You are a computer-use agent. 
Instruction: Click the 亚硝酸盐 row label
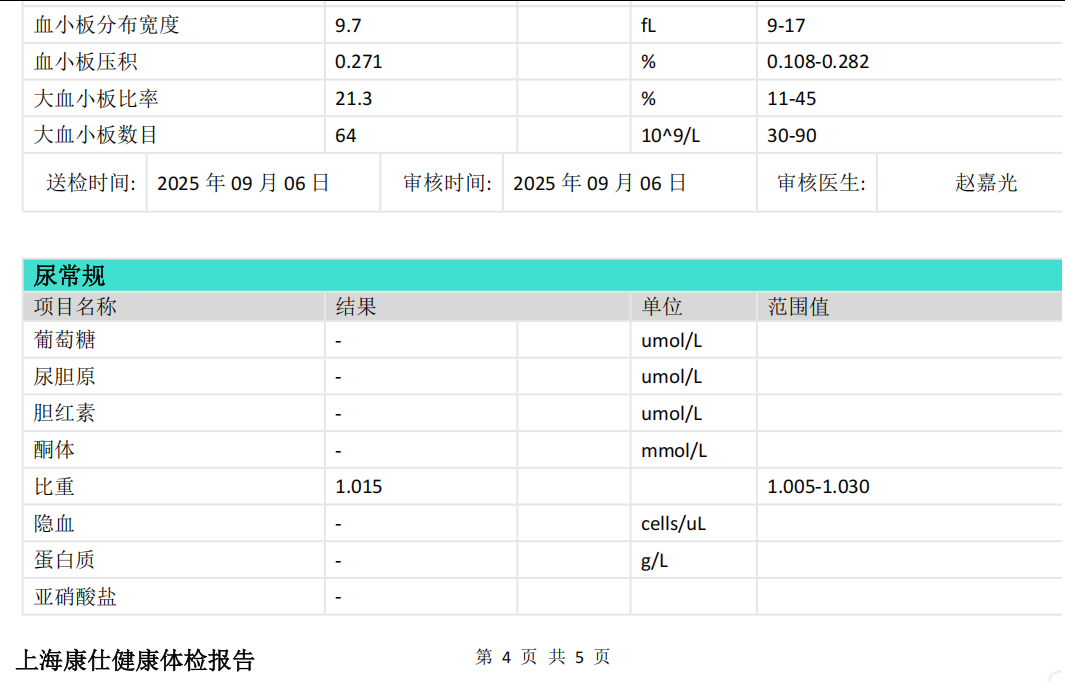pos(75,598)
